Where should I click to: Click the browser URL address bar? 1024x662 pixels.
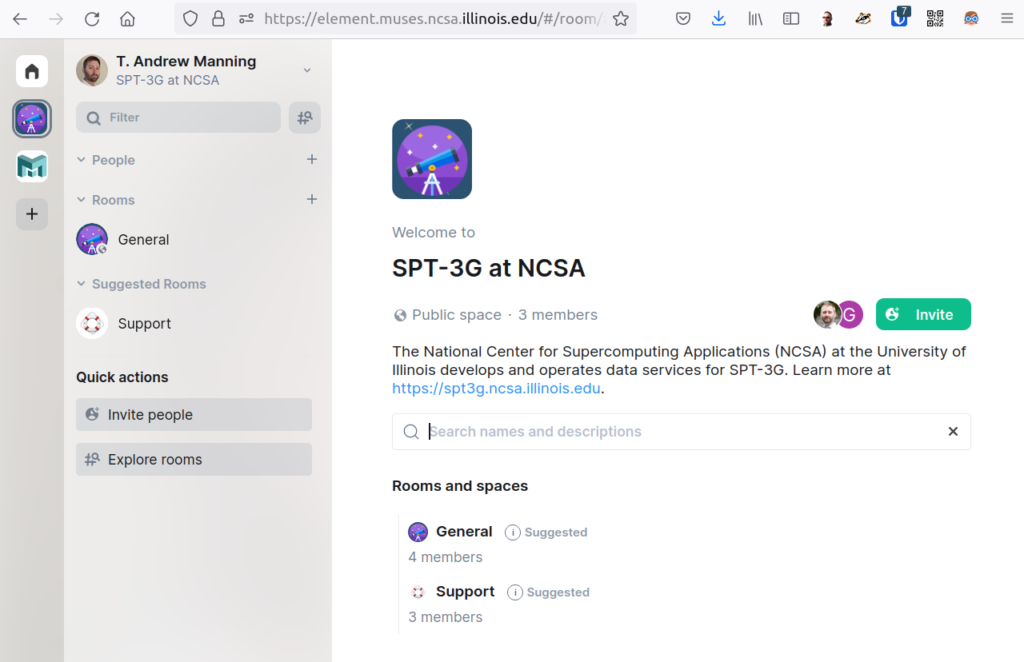click(433, 19)
